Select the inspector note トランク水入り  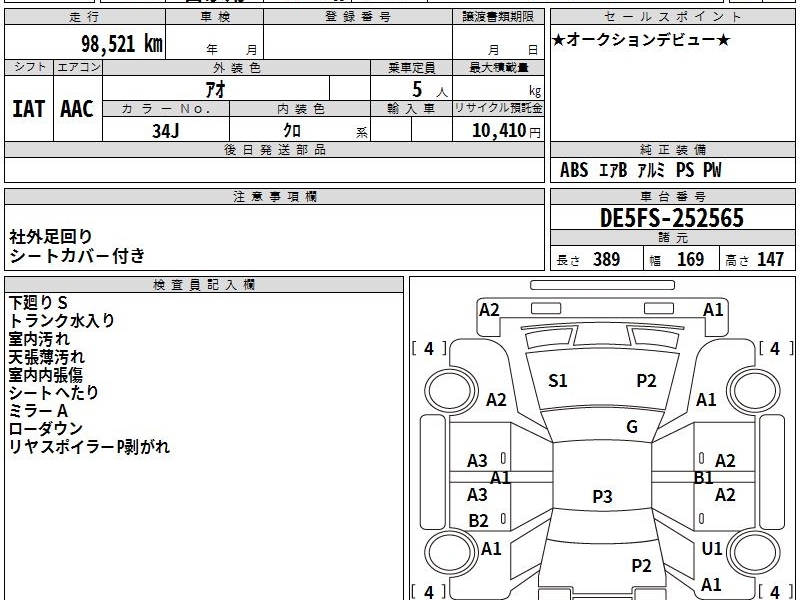pos(61,321)
